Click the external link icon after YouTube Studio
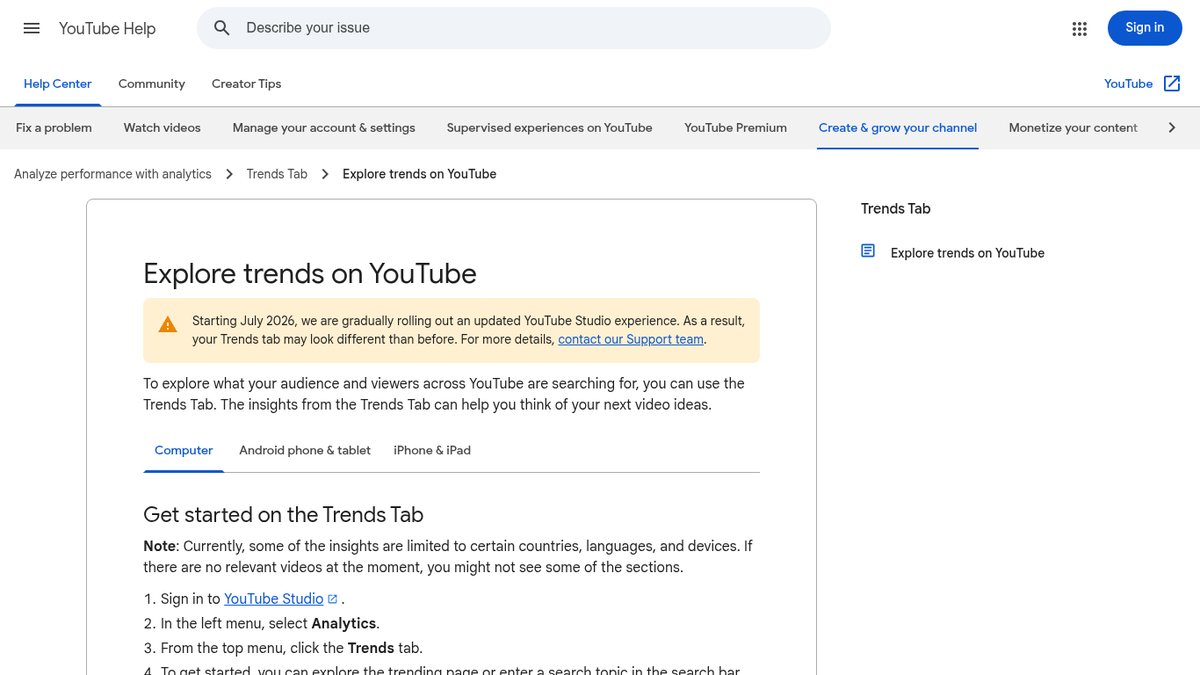Image resolution: width=1200 pixels, height=675 pixels. pyautogui.click(x=333, y=599)
